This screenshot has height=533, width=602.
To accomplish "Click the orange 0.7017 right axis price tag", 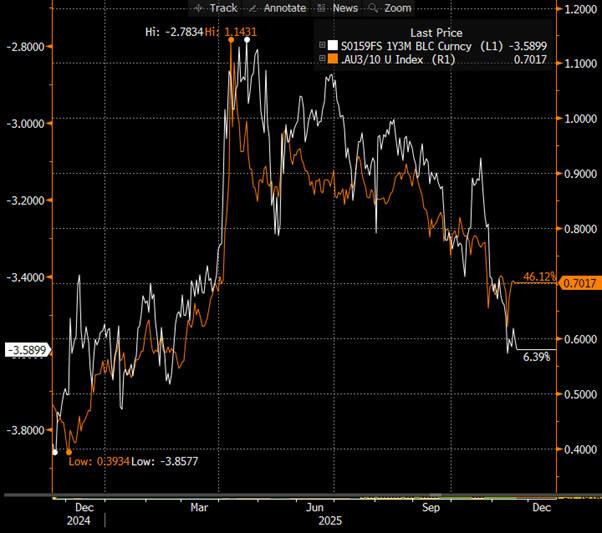I will (x=580, y=283).
